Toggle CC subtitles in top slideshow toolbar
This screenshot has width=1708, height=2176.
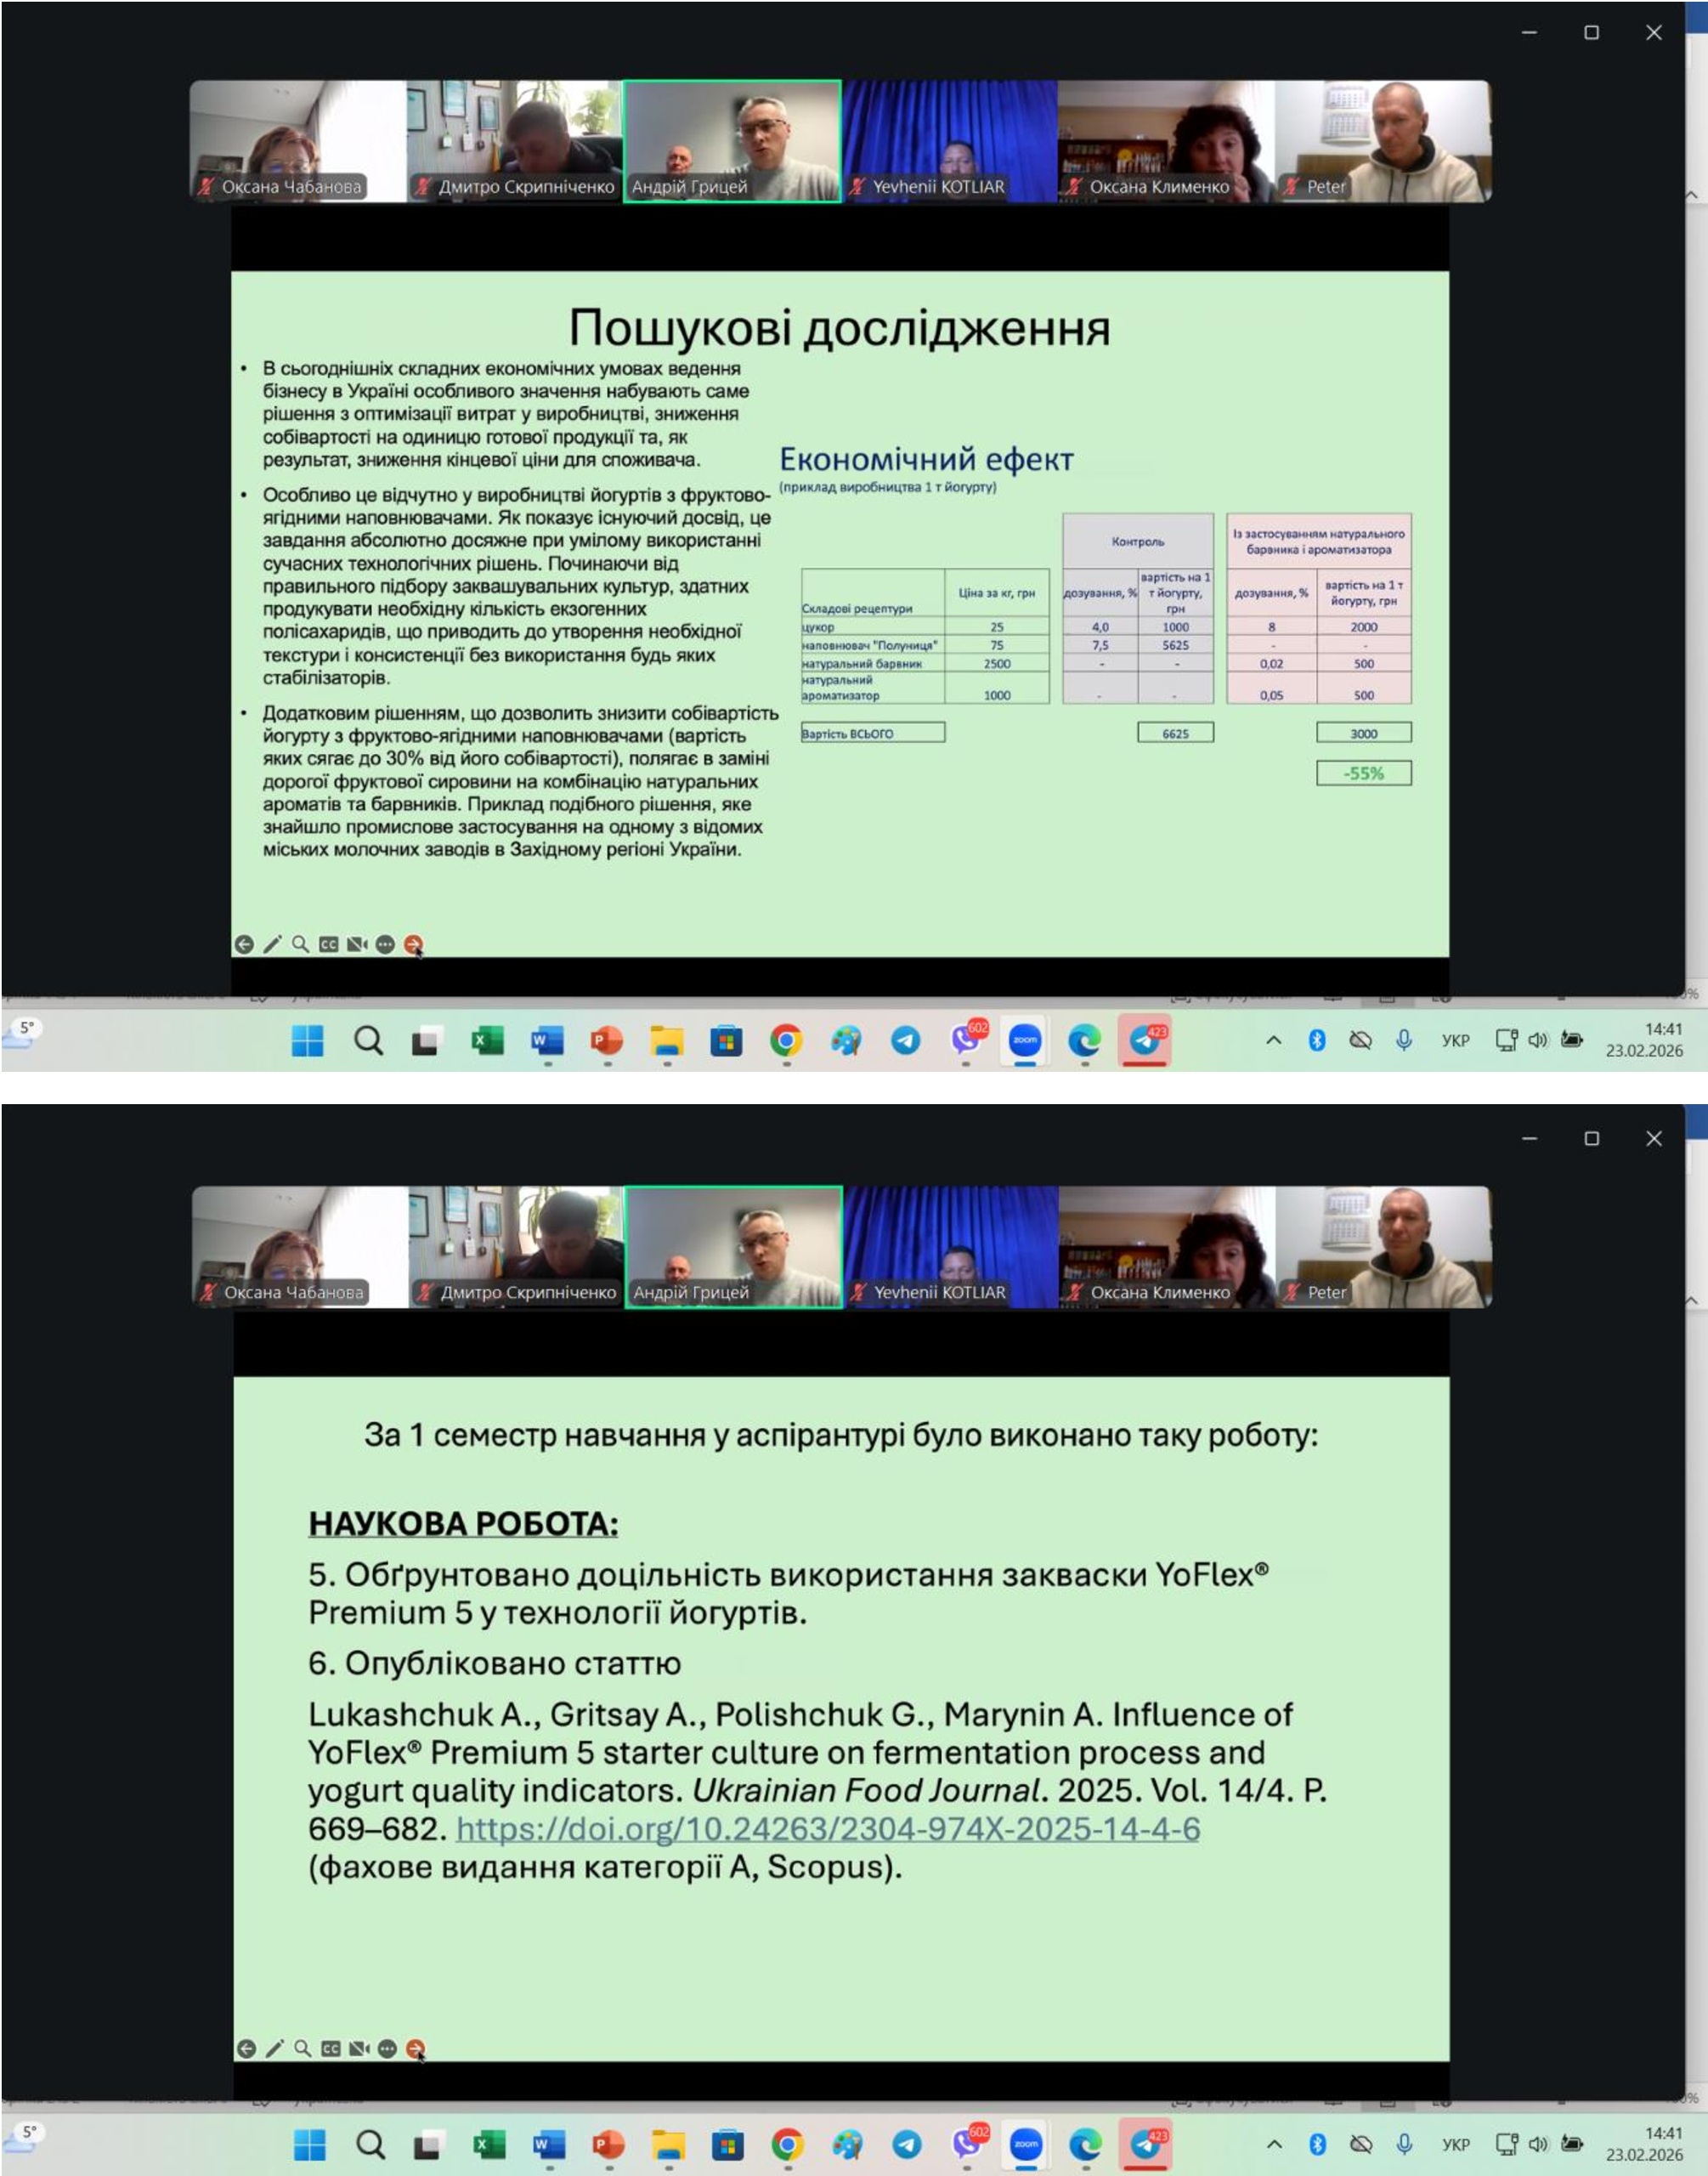coord(328,944)
